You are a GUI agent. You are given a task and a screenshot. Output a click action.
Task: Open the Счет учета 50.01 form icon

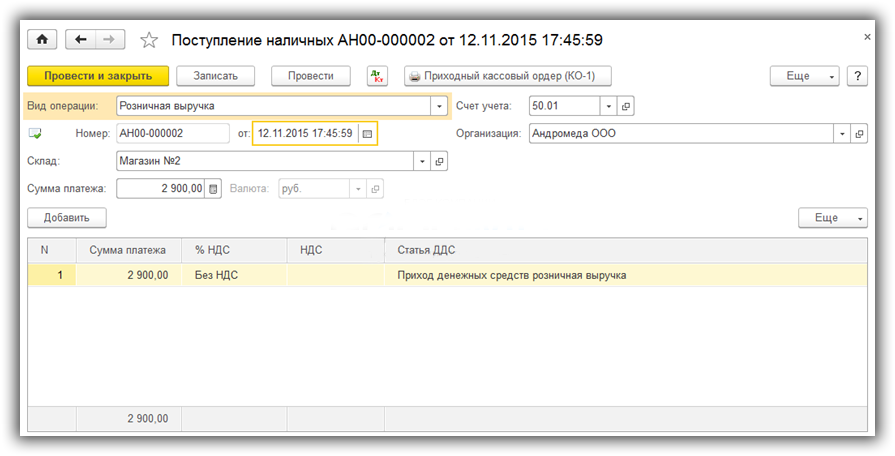(626, 106)
